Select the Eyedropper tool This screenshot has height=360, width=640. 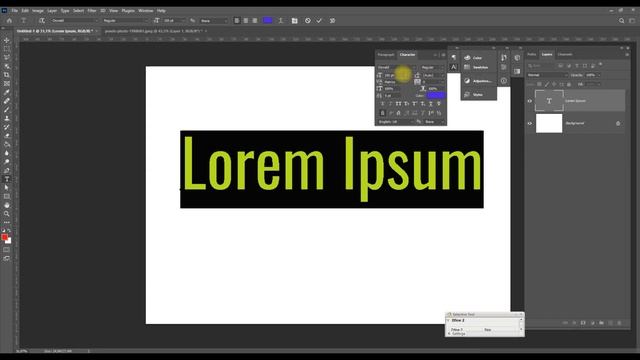pos(7,92)
